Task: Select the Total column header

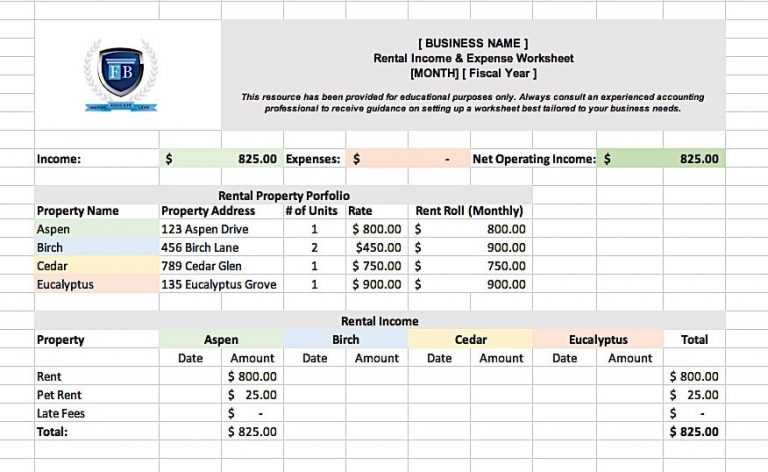Action: click(x=695, y=340)
